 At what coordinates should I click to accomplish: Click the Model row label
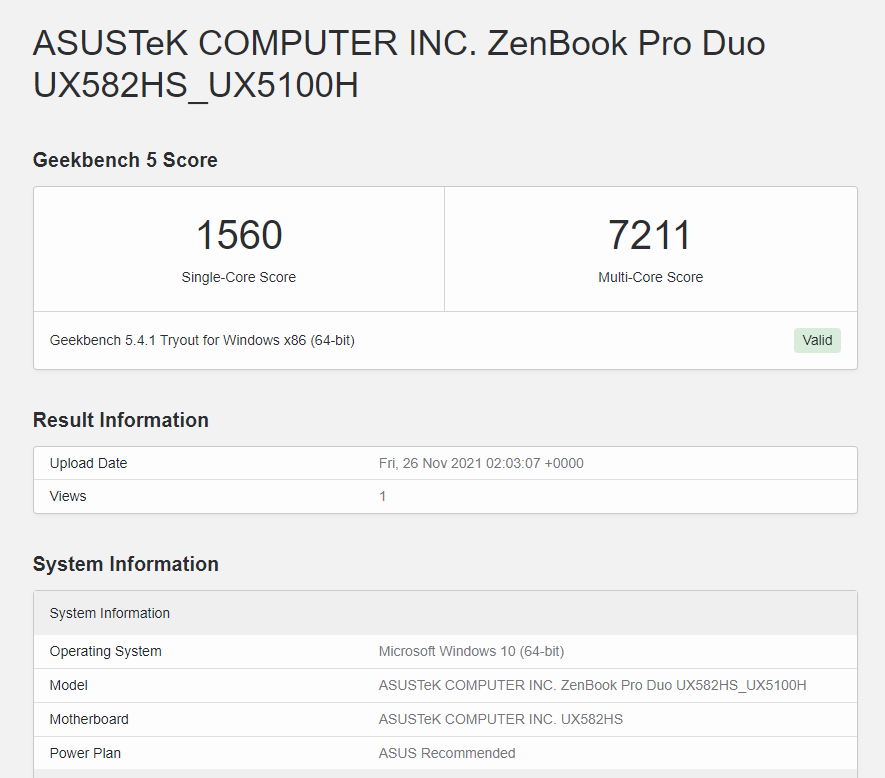click(68, 685)
